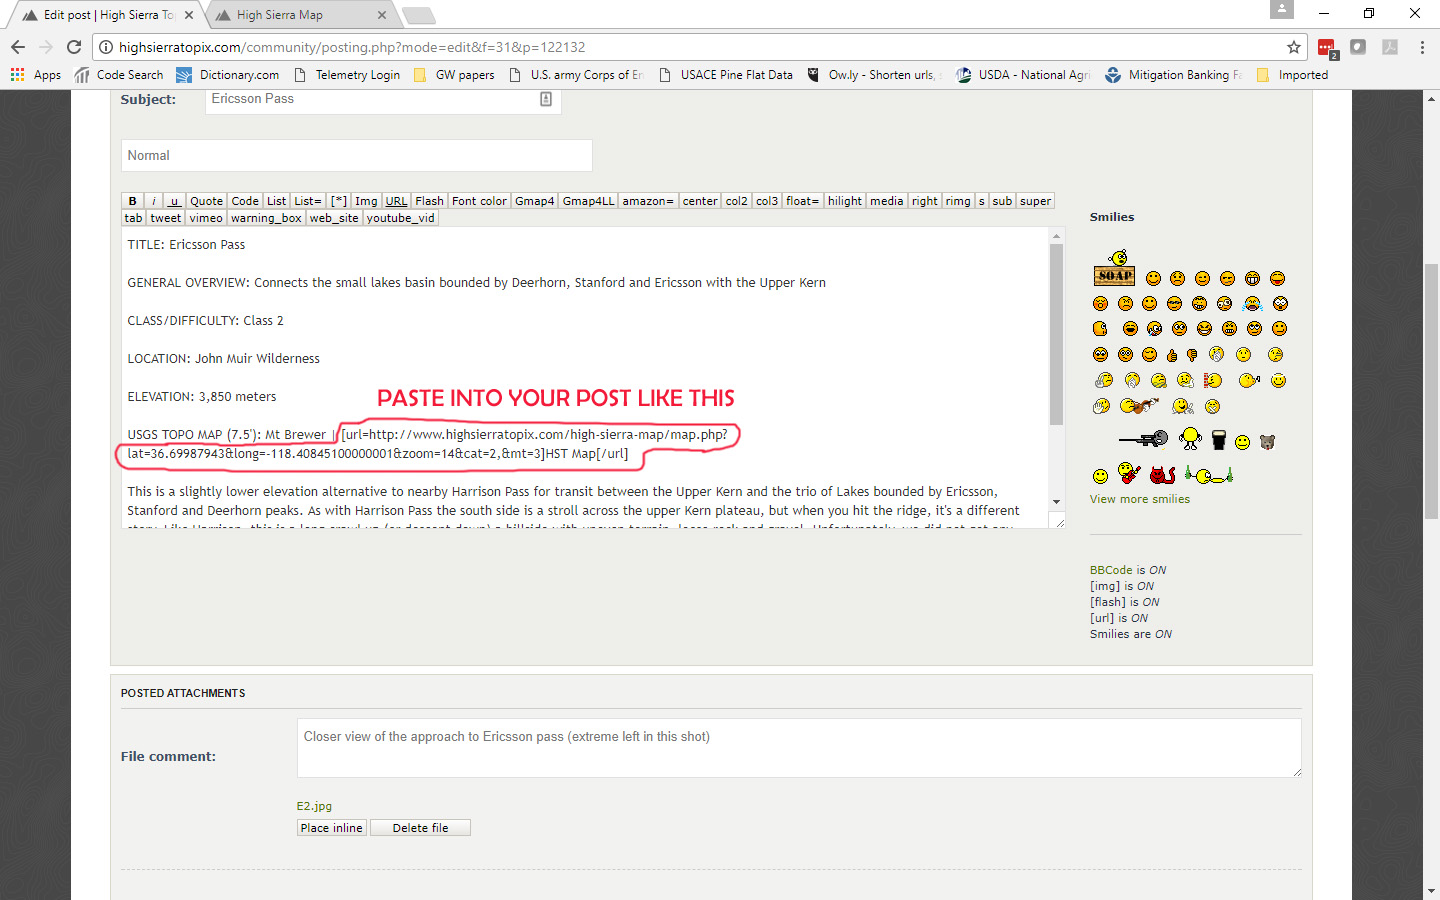Image resolution: width=1440 pixels, height=900 pixels.
Task: Open the Dictionary.com bookmark
Action: tap(228, 75)
